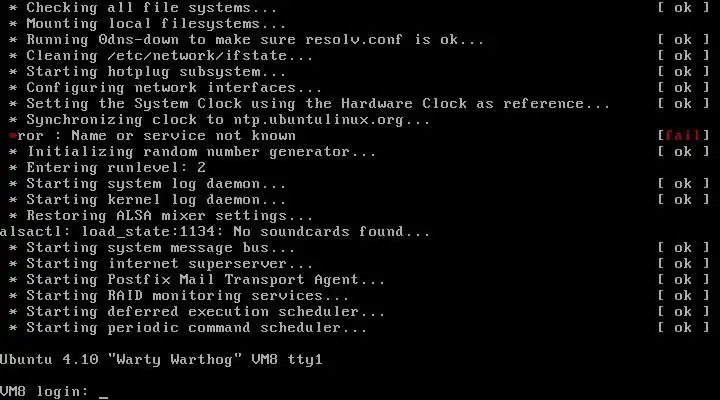Click ok status for Starting Postfix Mail Transport Agent
720x400 pixels.
(x=683, y=280)
